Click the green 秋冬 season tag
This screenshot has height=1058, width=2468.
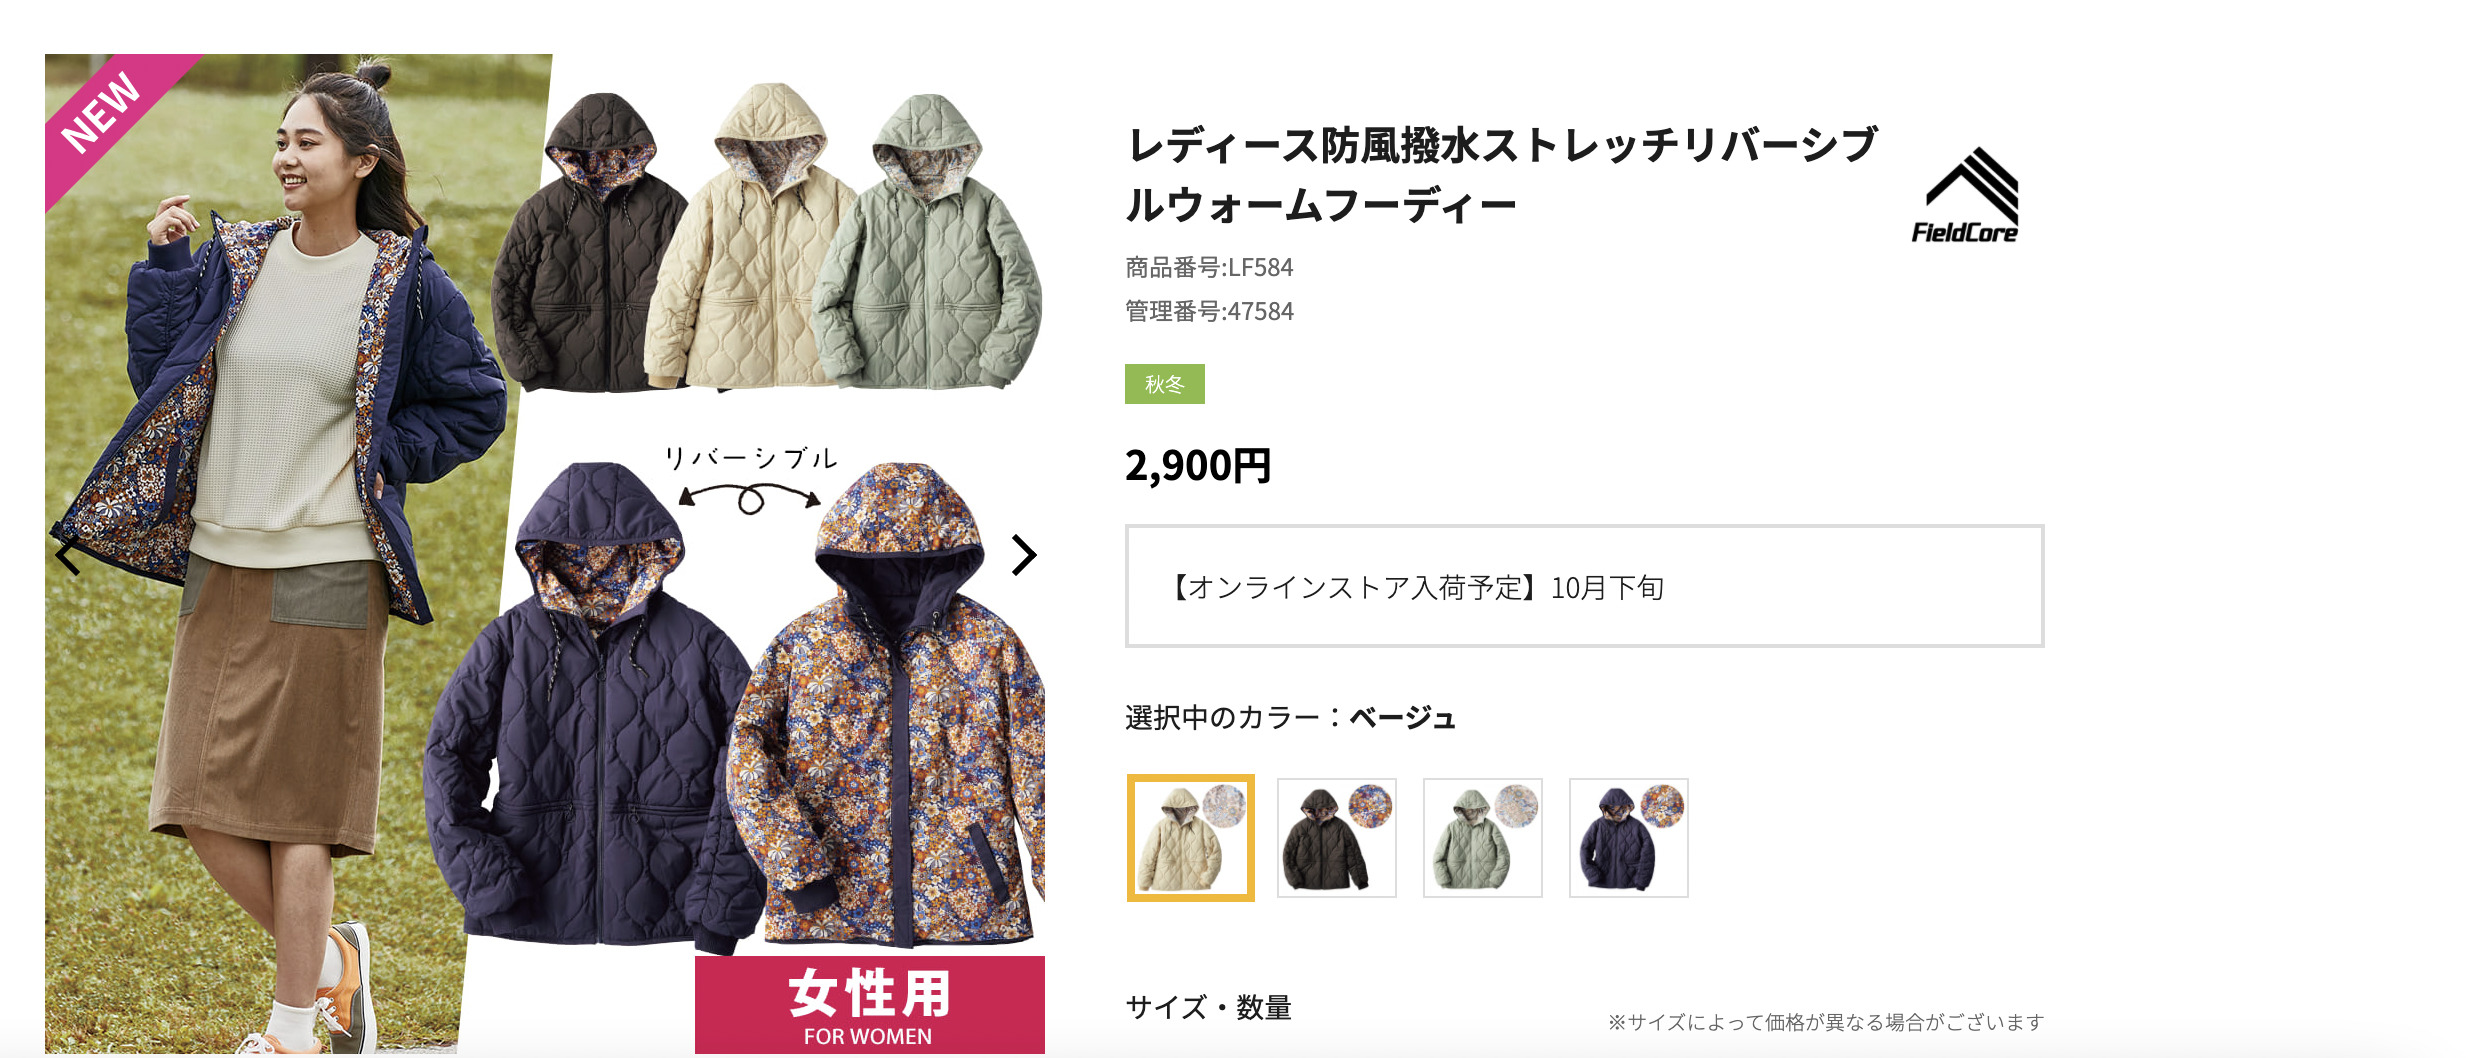point(1164,384)
